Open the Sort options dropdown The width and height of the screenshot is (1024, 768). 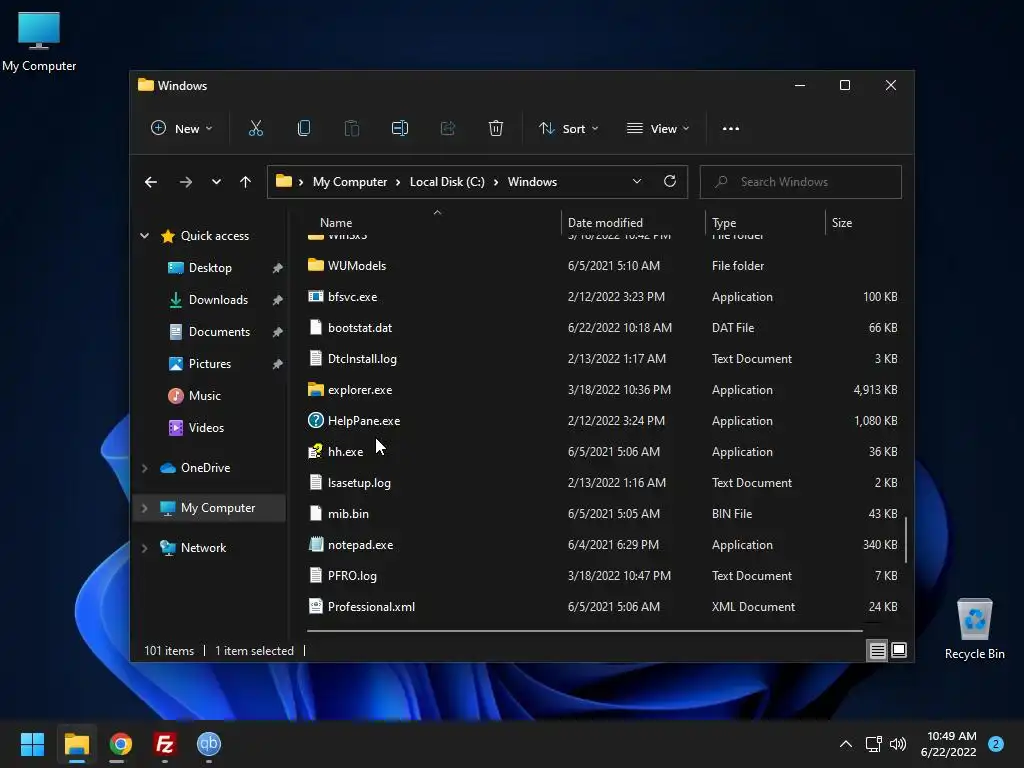[x=568, y=129]
